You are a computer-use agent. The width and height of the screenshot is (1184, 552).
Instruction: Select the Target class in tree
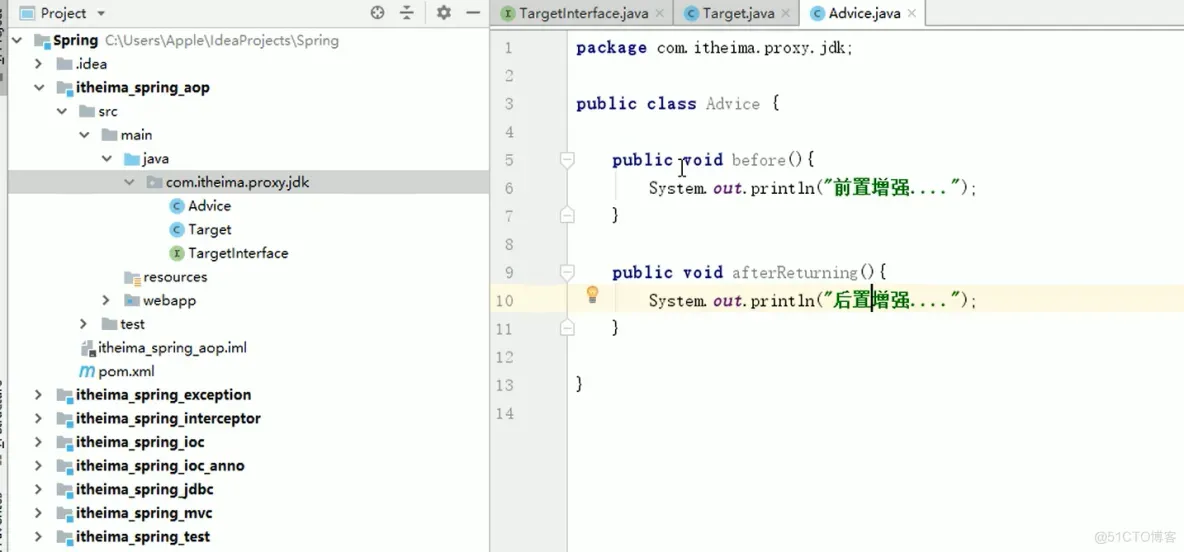click(209, 230)
